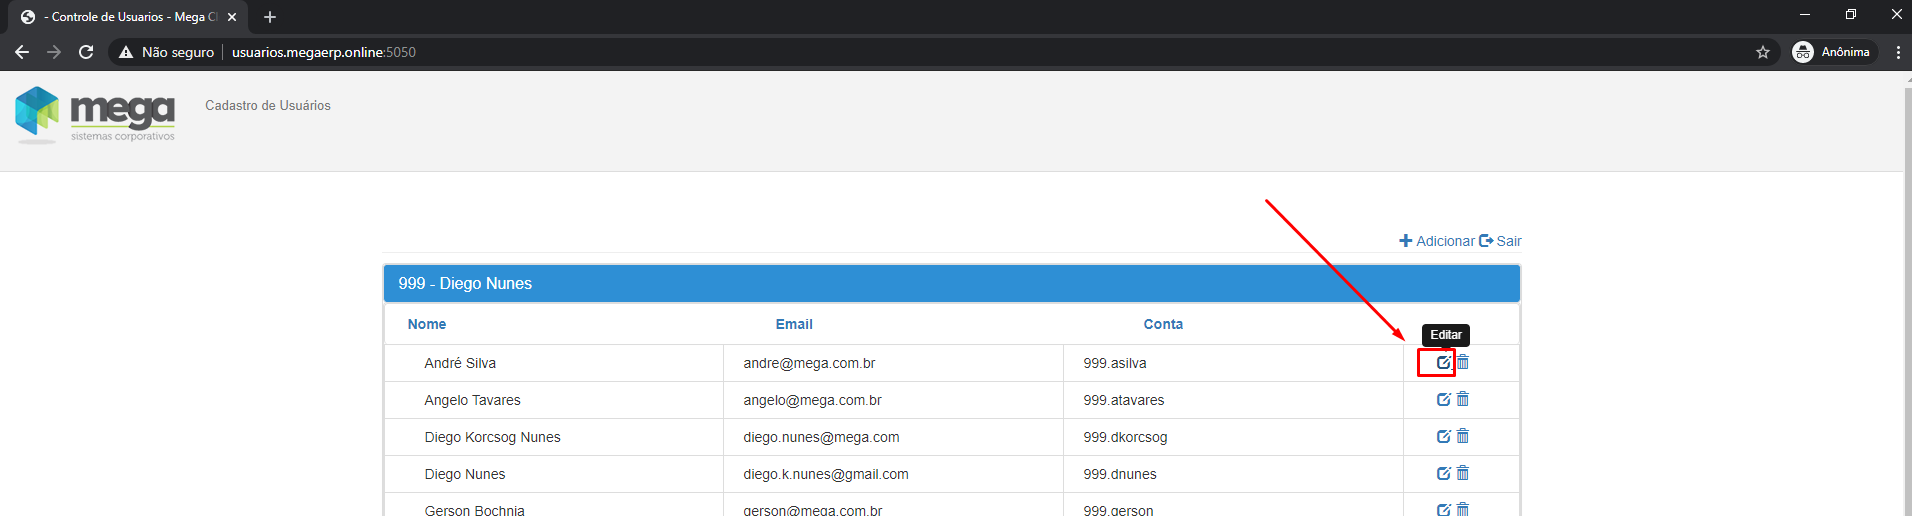Open a new browser tab
This screenshot has height=516, width=1912.
[x=270, y=17]
